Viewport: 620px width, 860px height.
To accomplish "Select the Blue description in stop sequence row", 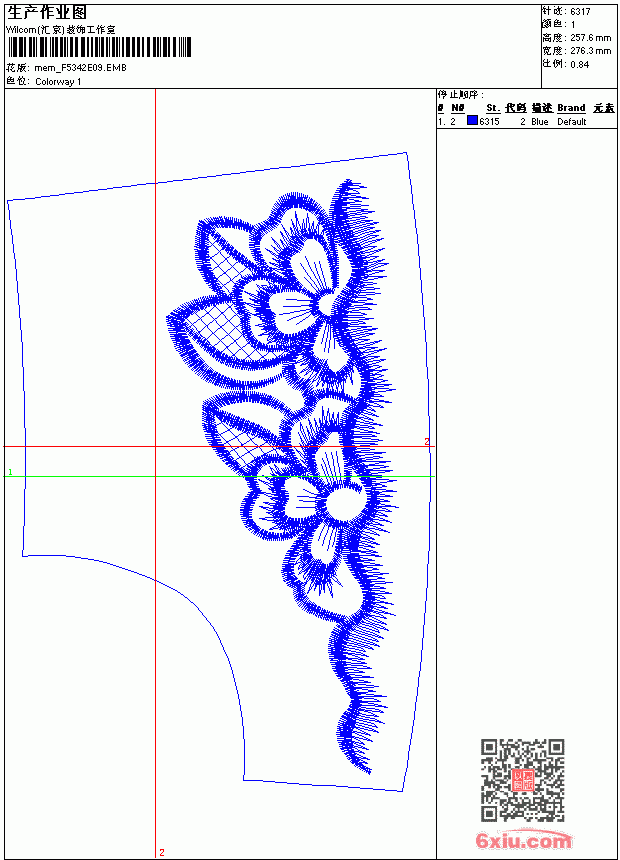I will point(539,122).
